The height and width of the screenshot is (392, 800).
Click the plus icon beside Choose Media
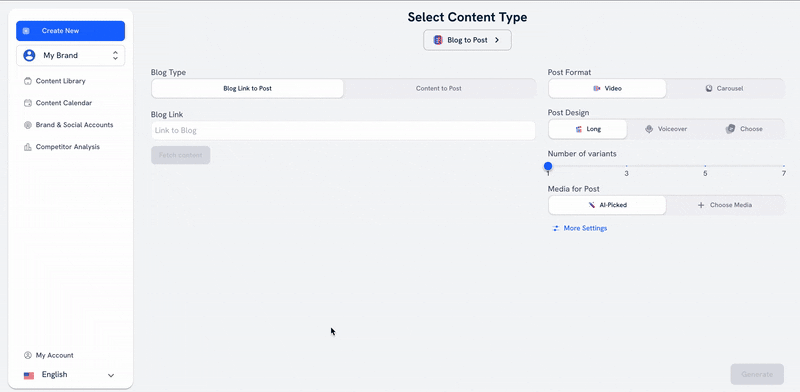click(x=701, y=205)
